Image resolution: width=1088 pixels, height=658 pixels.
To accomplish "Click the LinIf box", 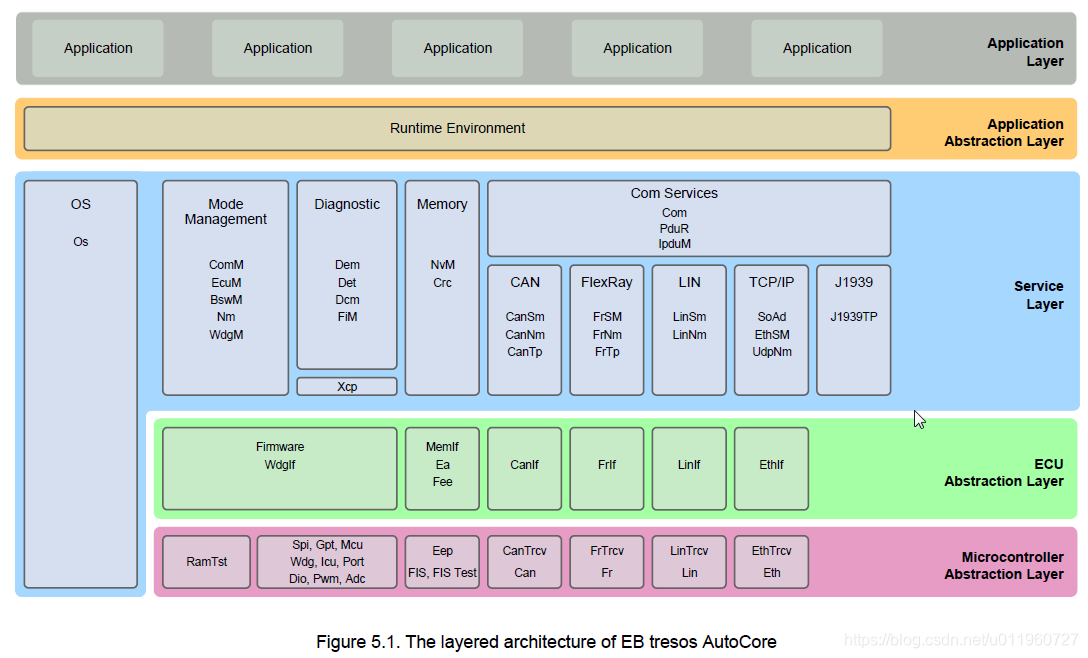I will coord(689,469).
